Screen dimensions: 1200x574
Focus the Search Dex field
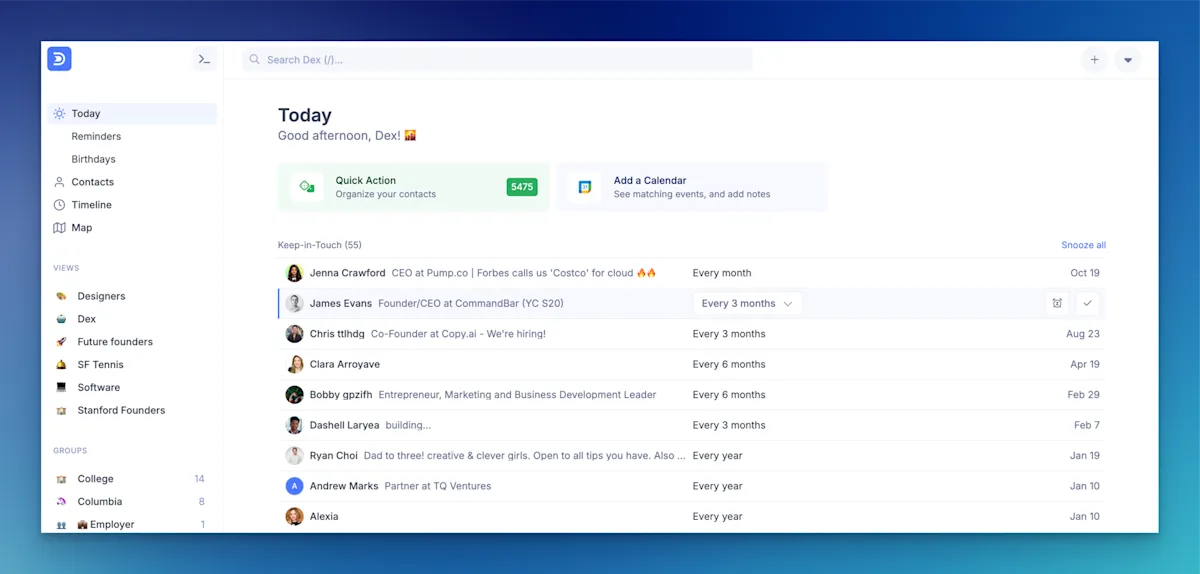pyautogui.click(x=497, y=60)
